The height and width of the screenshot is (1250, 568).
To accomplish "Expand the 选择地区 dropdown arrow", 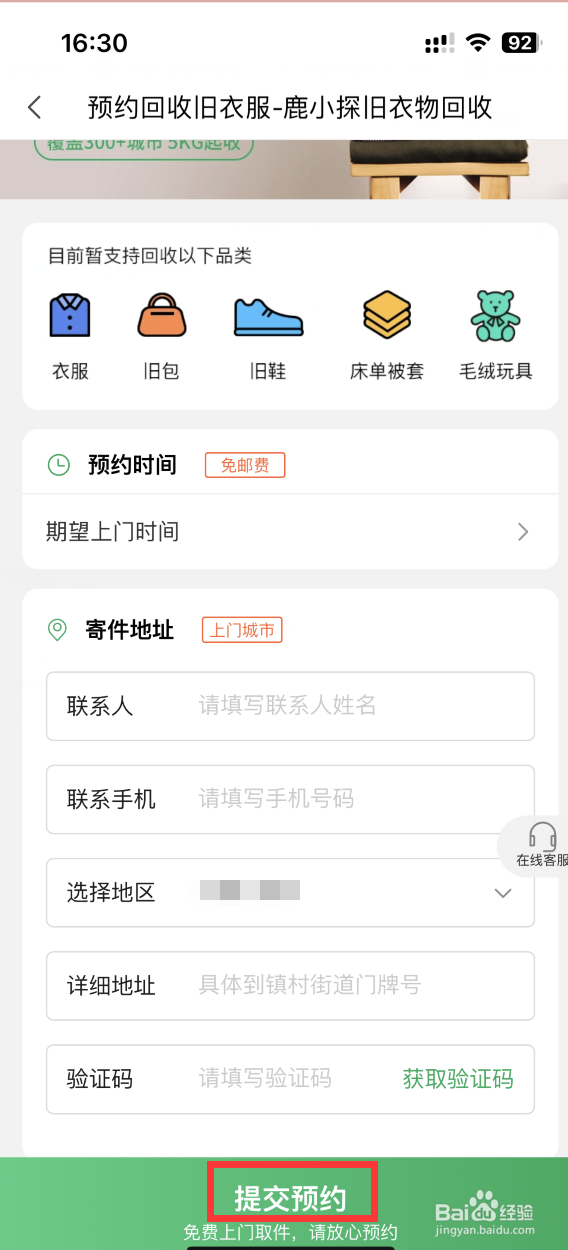I will tap(504, 893).
